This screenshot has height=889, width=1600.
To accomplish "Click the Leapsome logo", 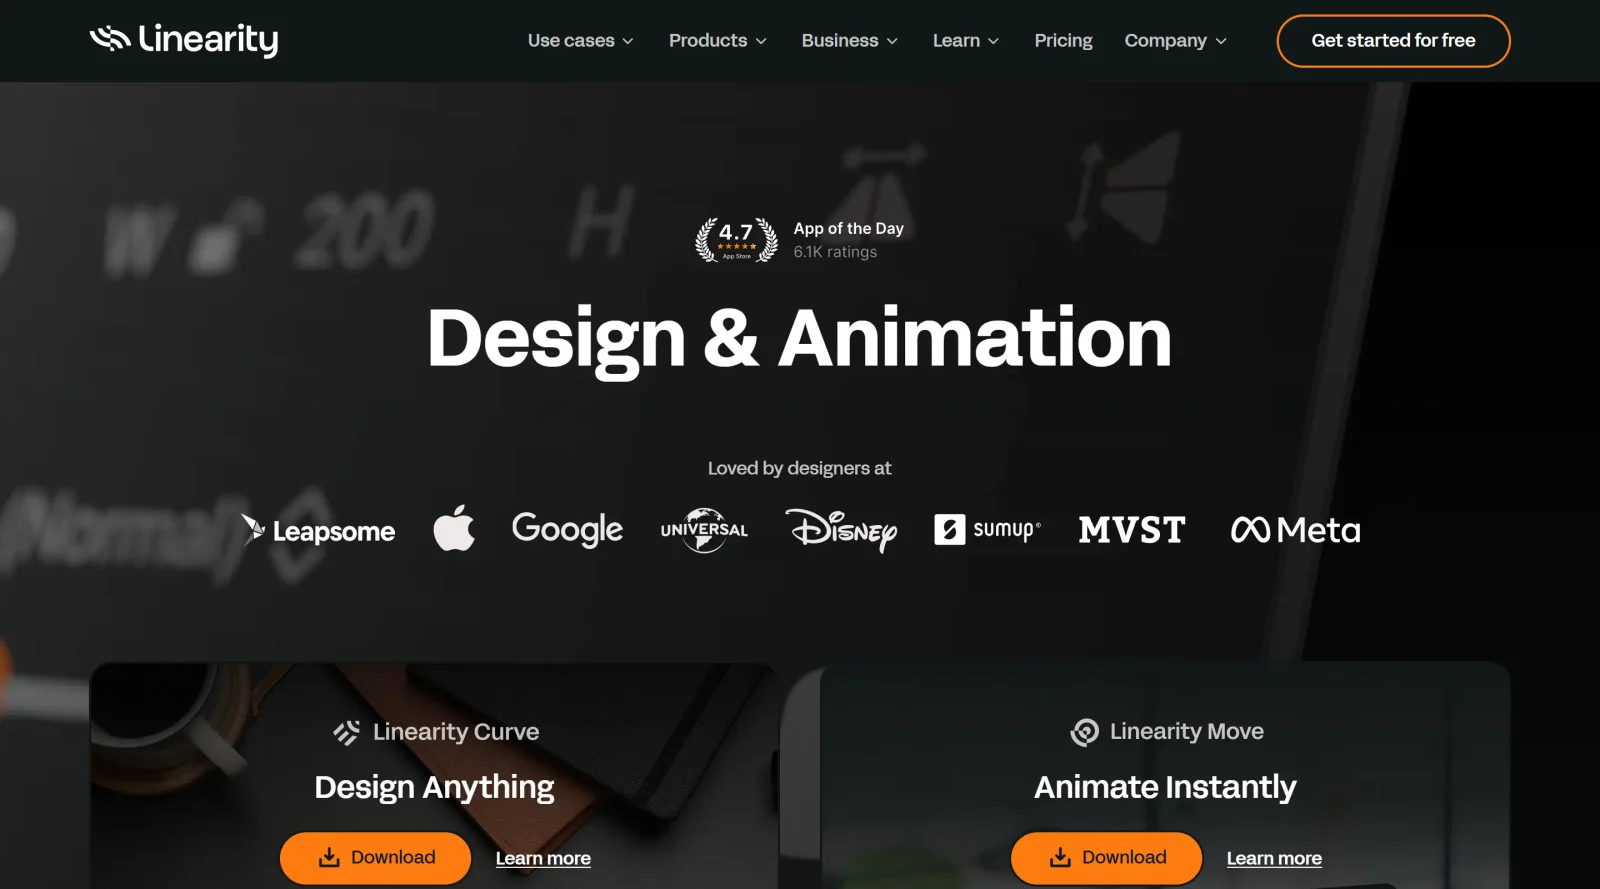I will click(x=318, y=530).
